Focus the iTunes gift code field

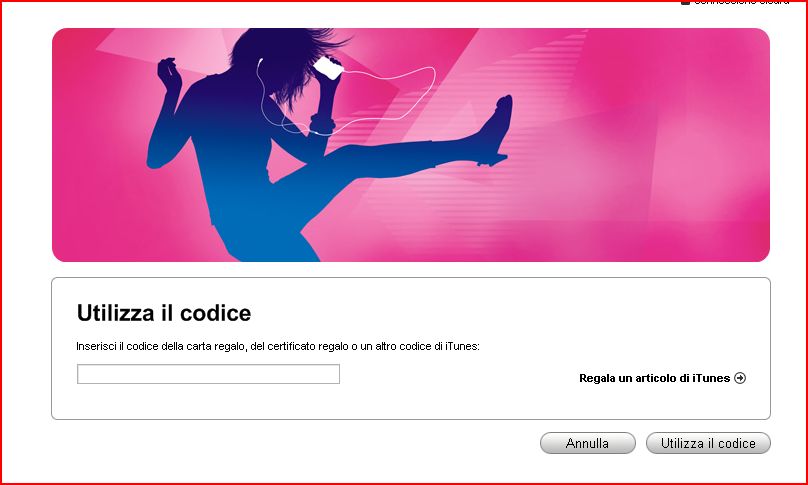(208, 374)
